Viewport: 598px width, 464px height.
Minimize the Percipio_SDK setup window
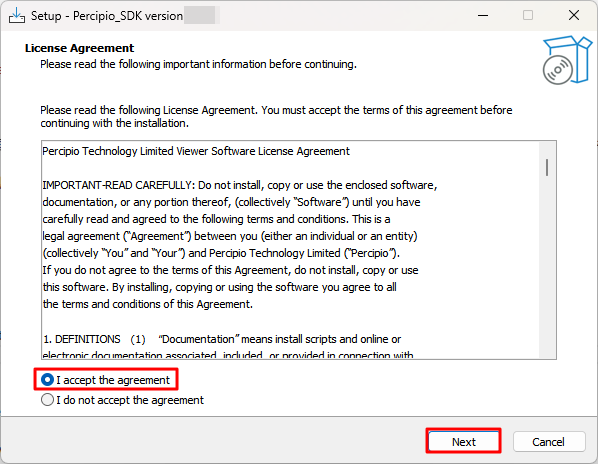pyautogui.click(x=483, y=16)
